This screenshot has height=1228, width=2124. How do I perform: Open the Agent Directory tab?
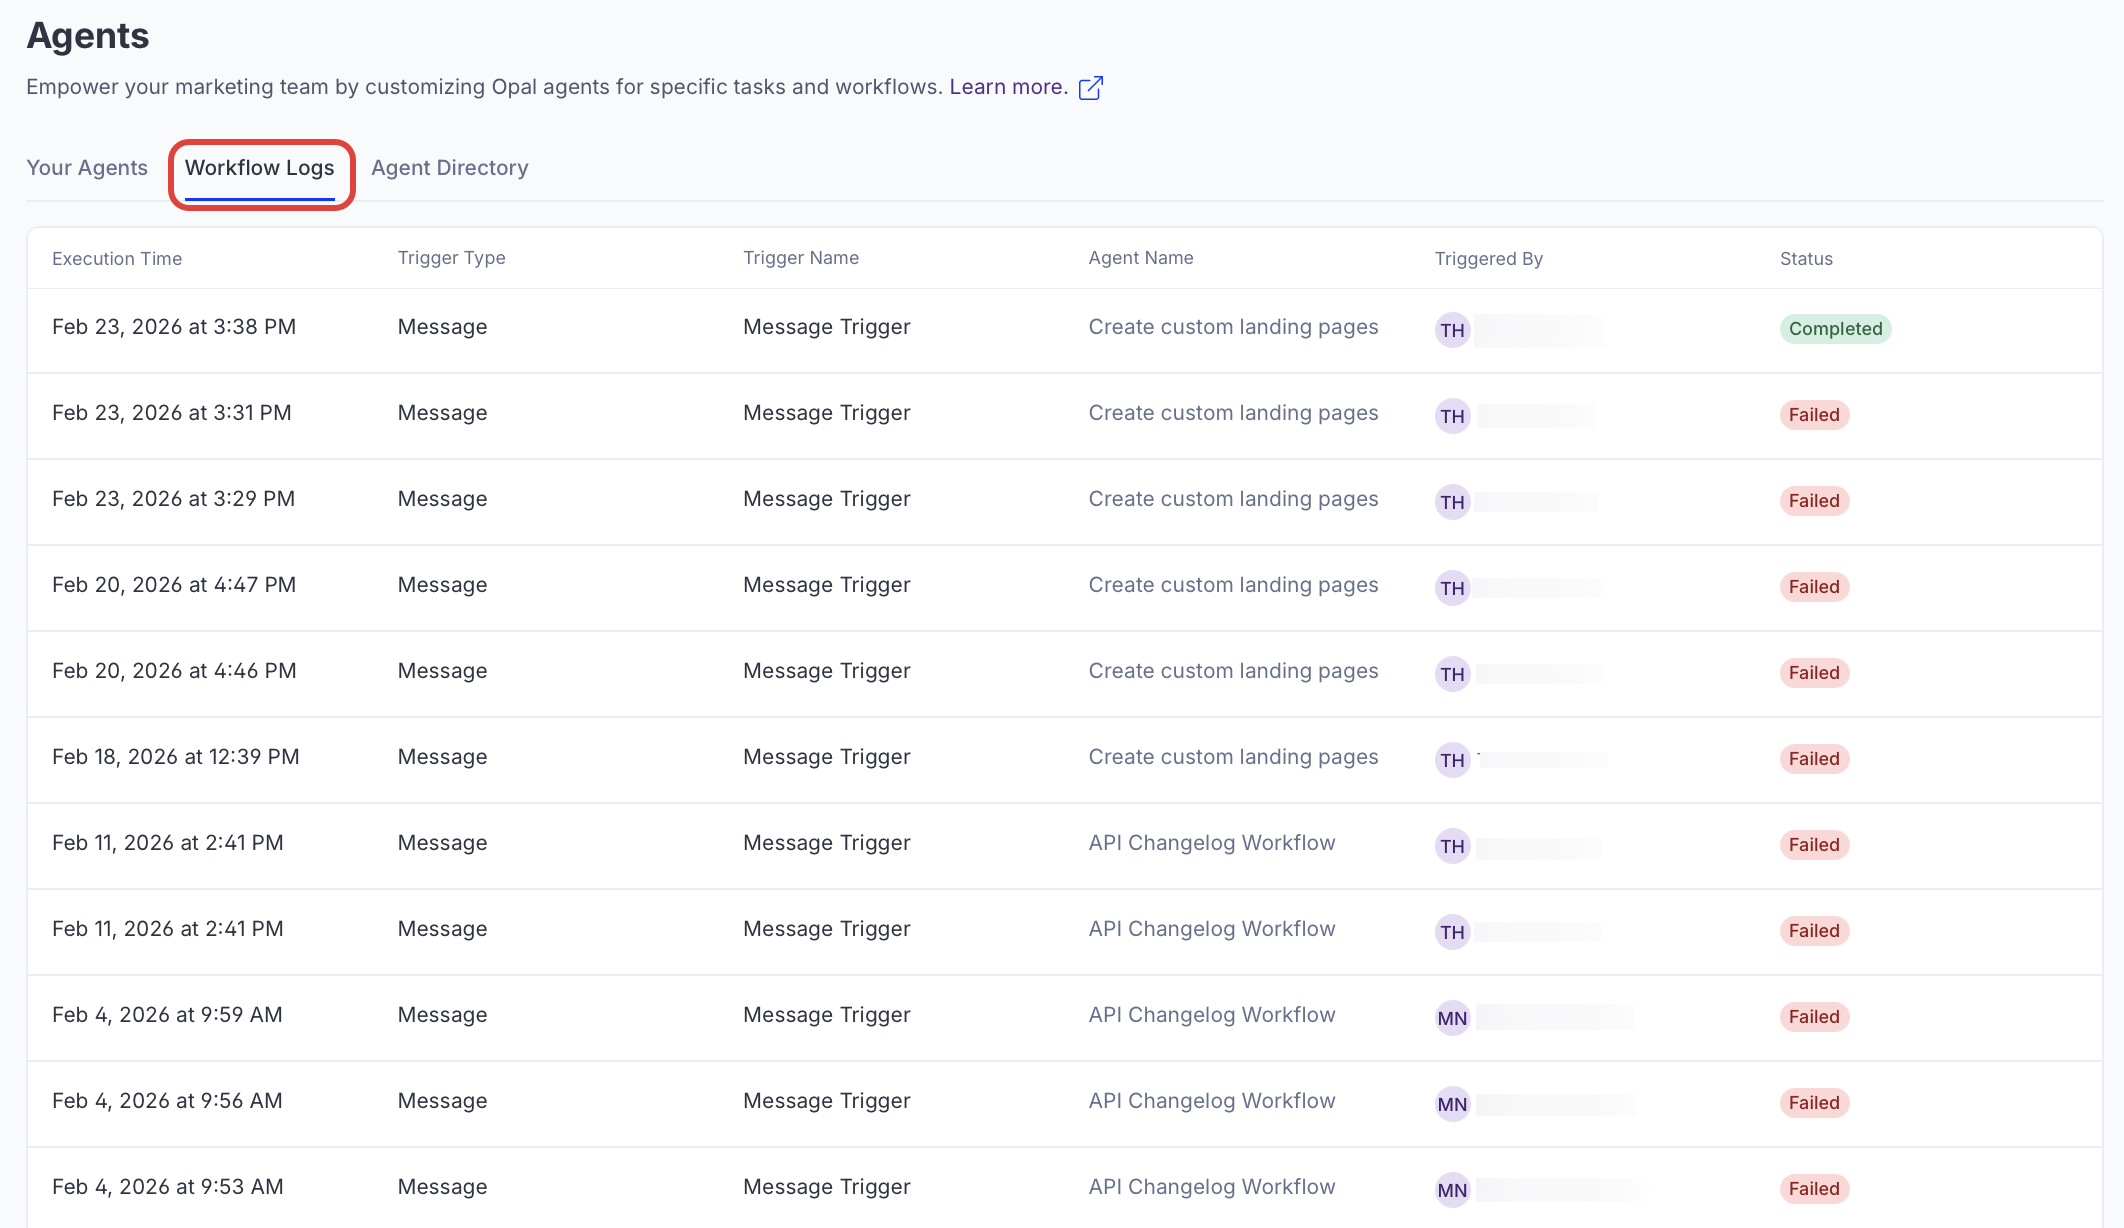450,168
